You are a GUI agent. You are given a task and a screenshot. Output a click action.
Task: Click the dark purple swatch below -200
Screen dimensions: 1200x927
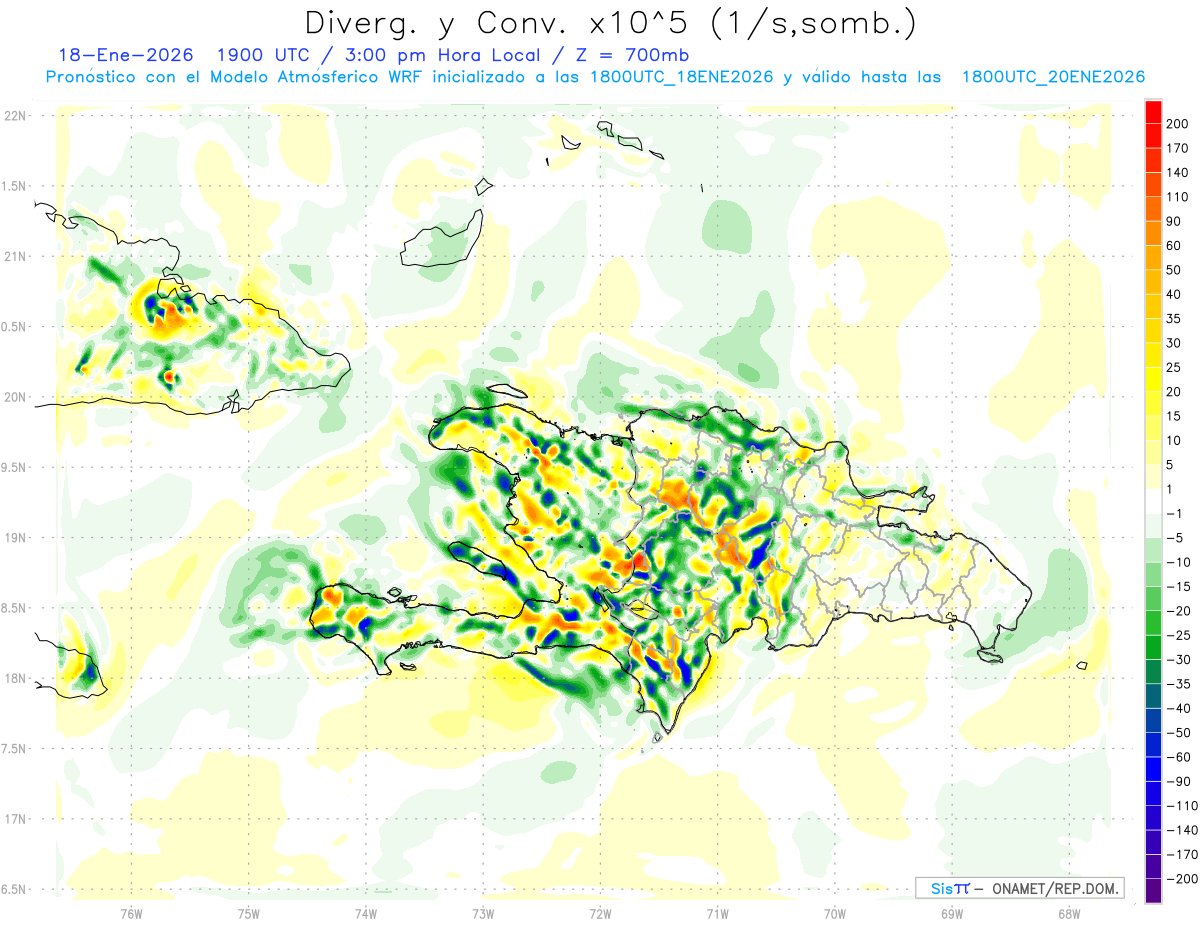click(1153, 890)
